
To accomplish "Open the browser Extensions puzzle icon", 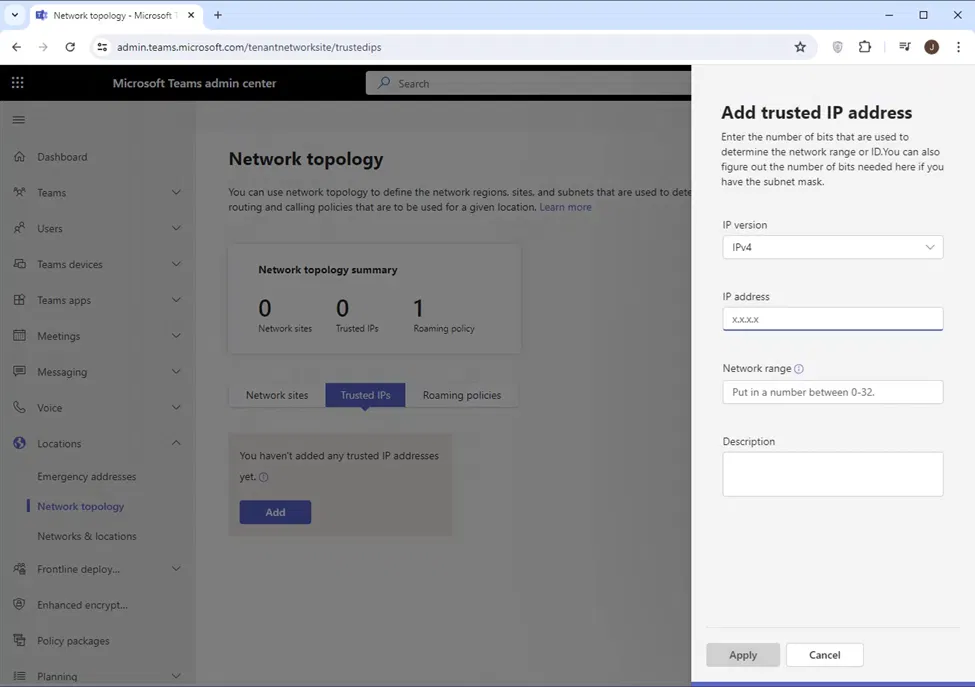I will (865, 47).
